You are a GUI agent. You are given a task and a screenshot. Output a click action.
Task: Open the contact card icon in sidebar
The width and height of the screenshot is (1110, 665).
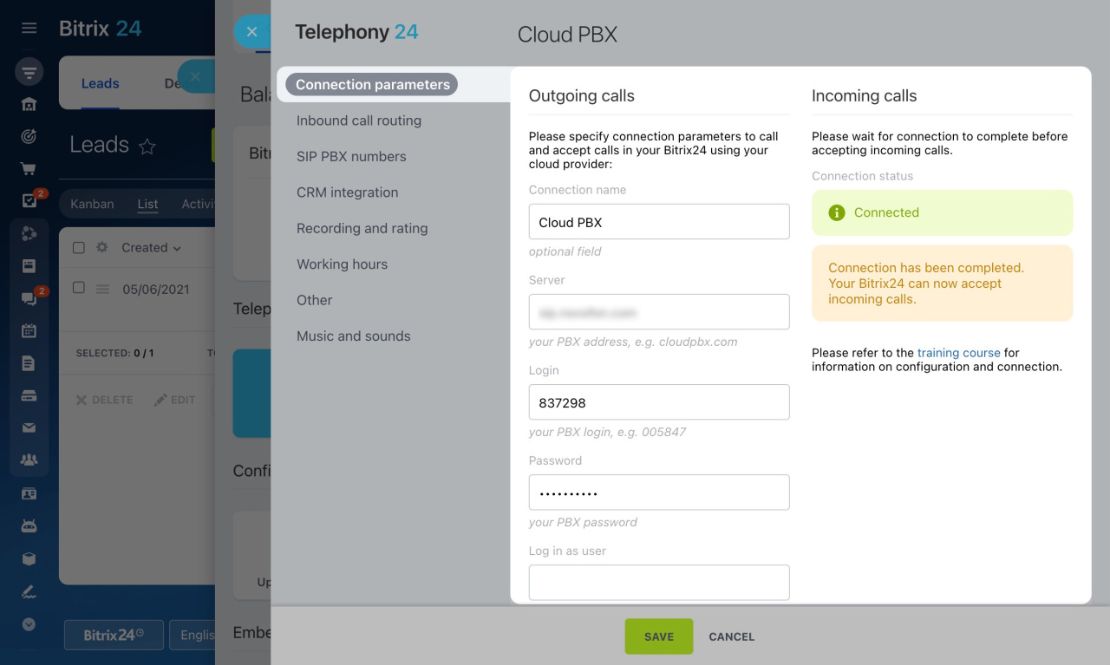coord(29,494)
